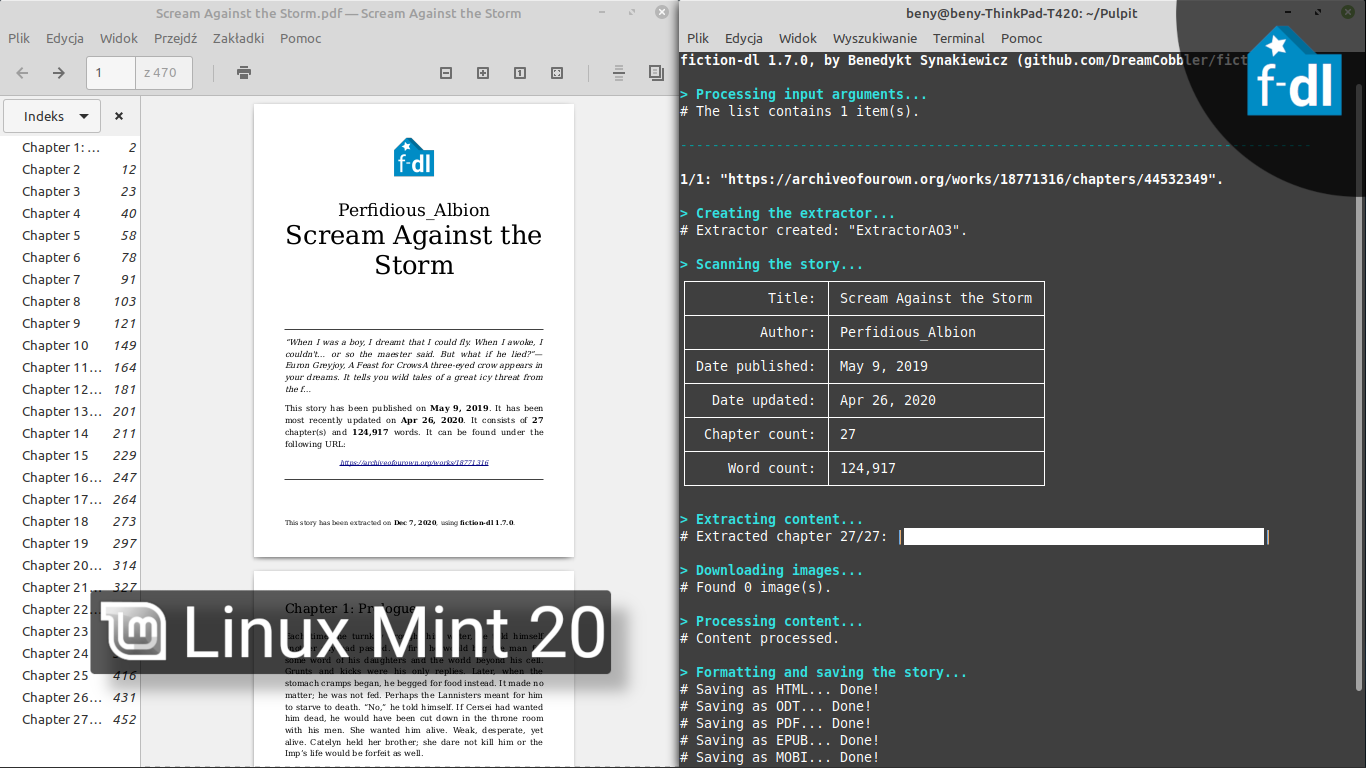Toggle continuous page view icon

(x=619, y=73)
